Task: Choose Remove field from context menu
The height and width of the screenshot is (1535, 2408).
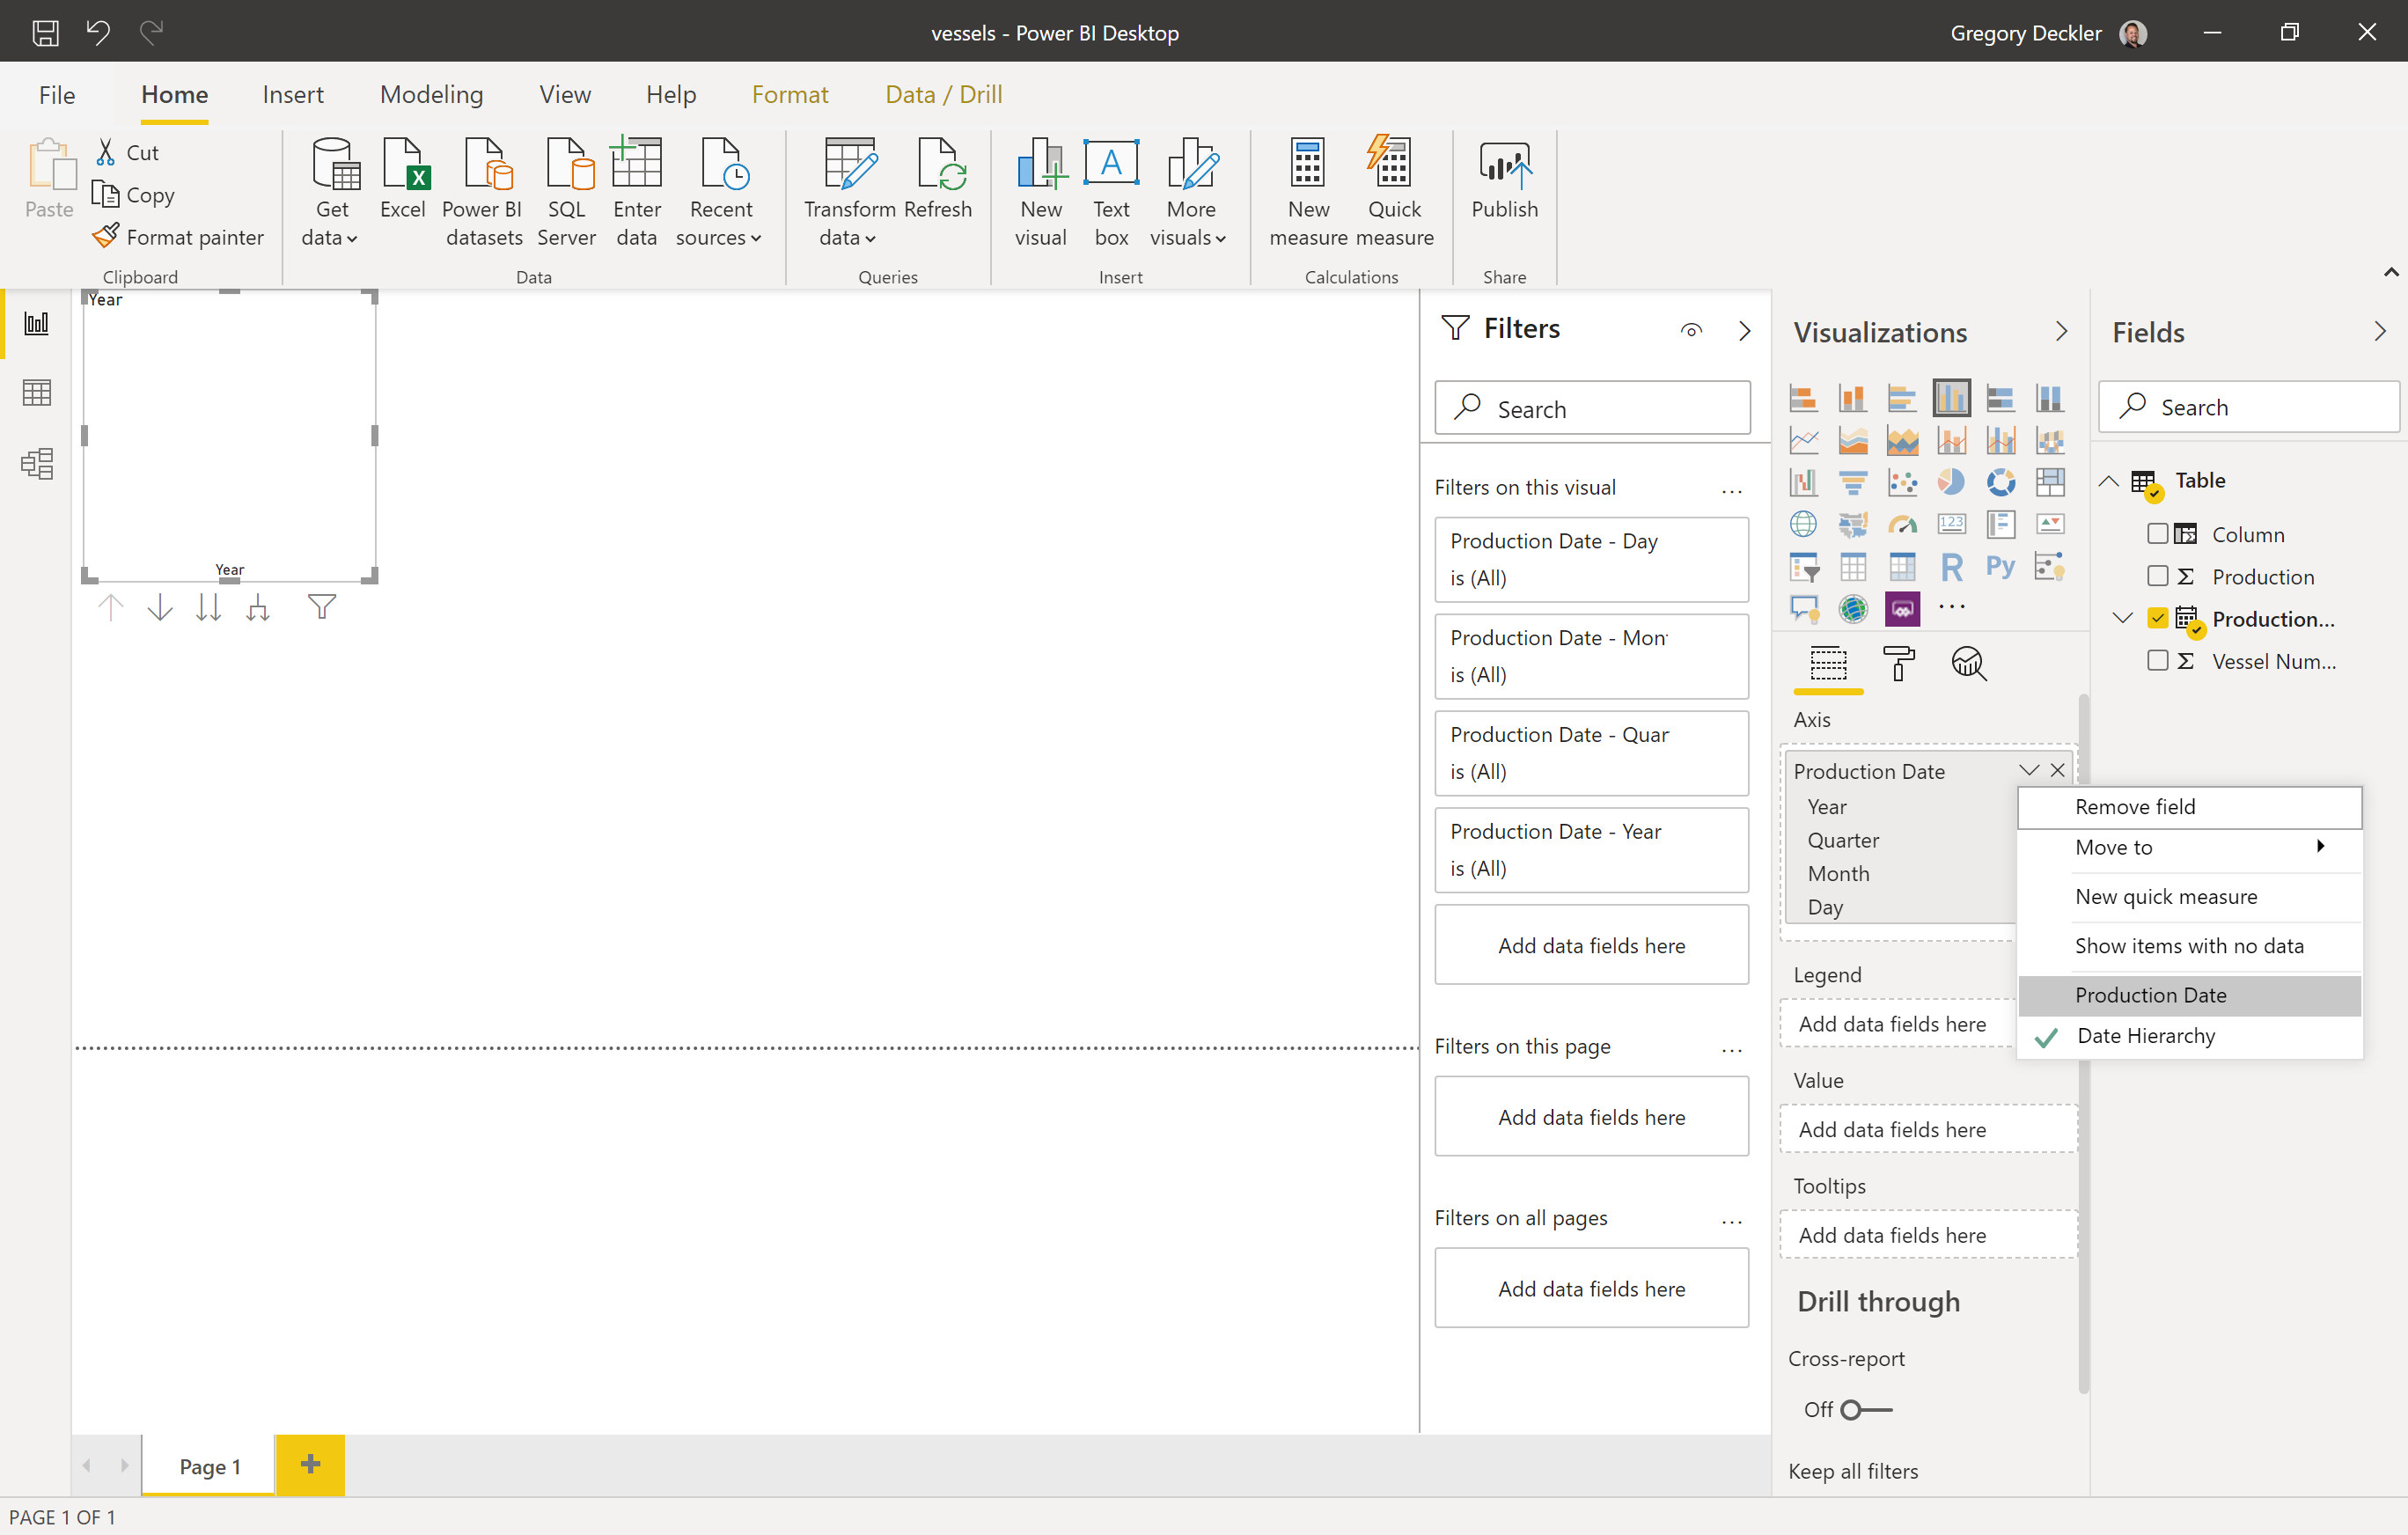Action: pos(2190,807)
